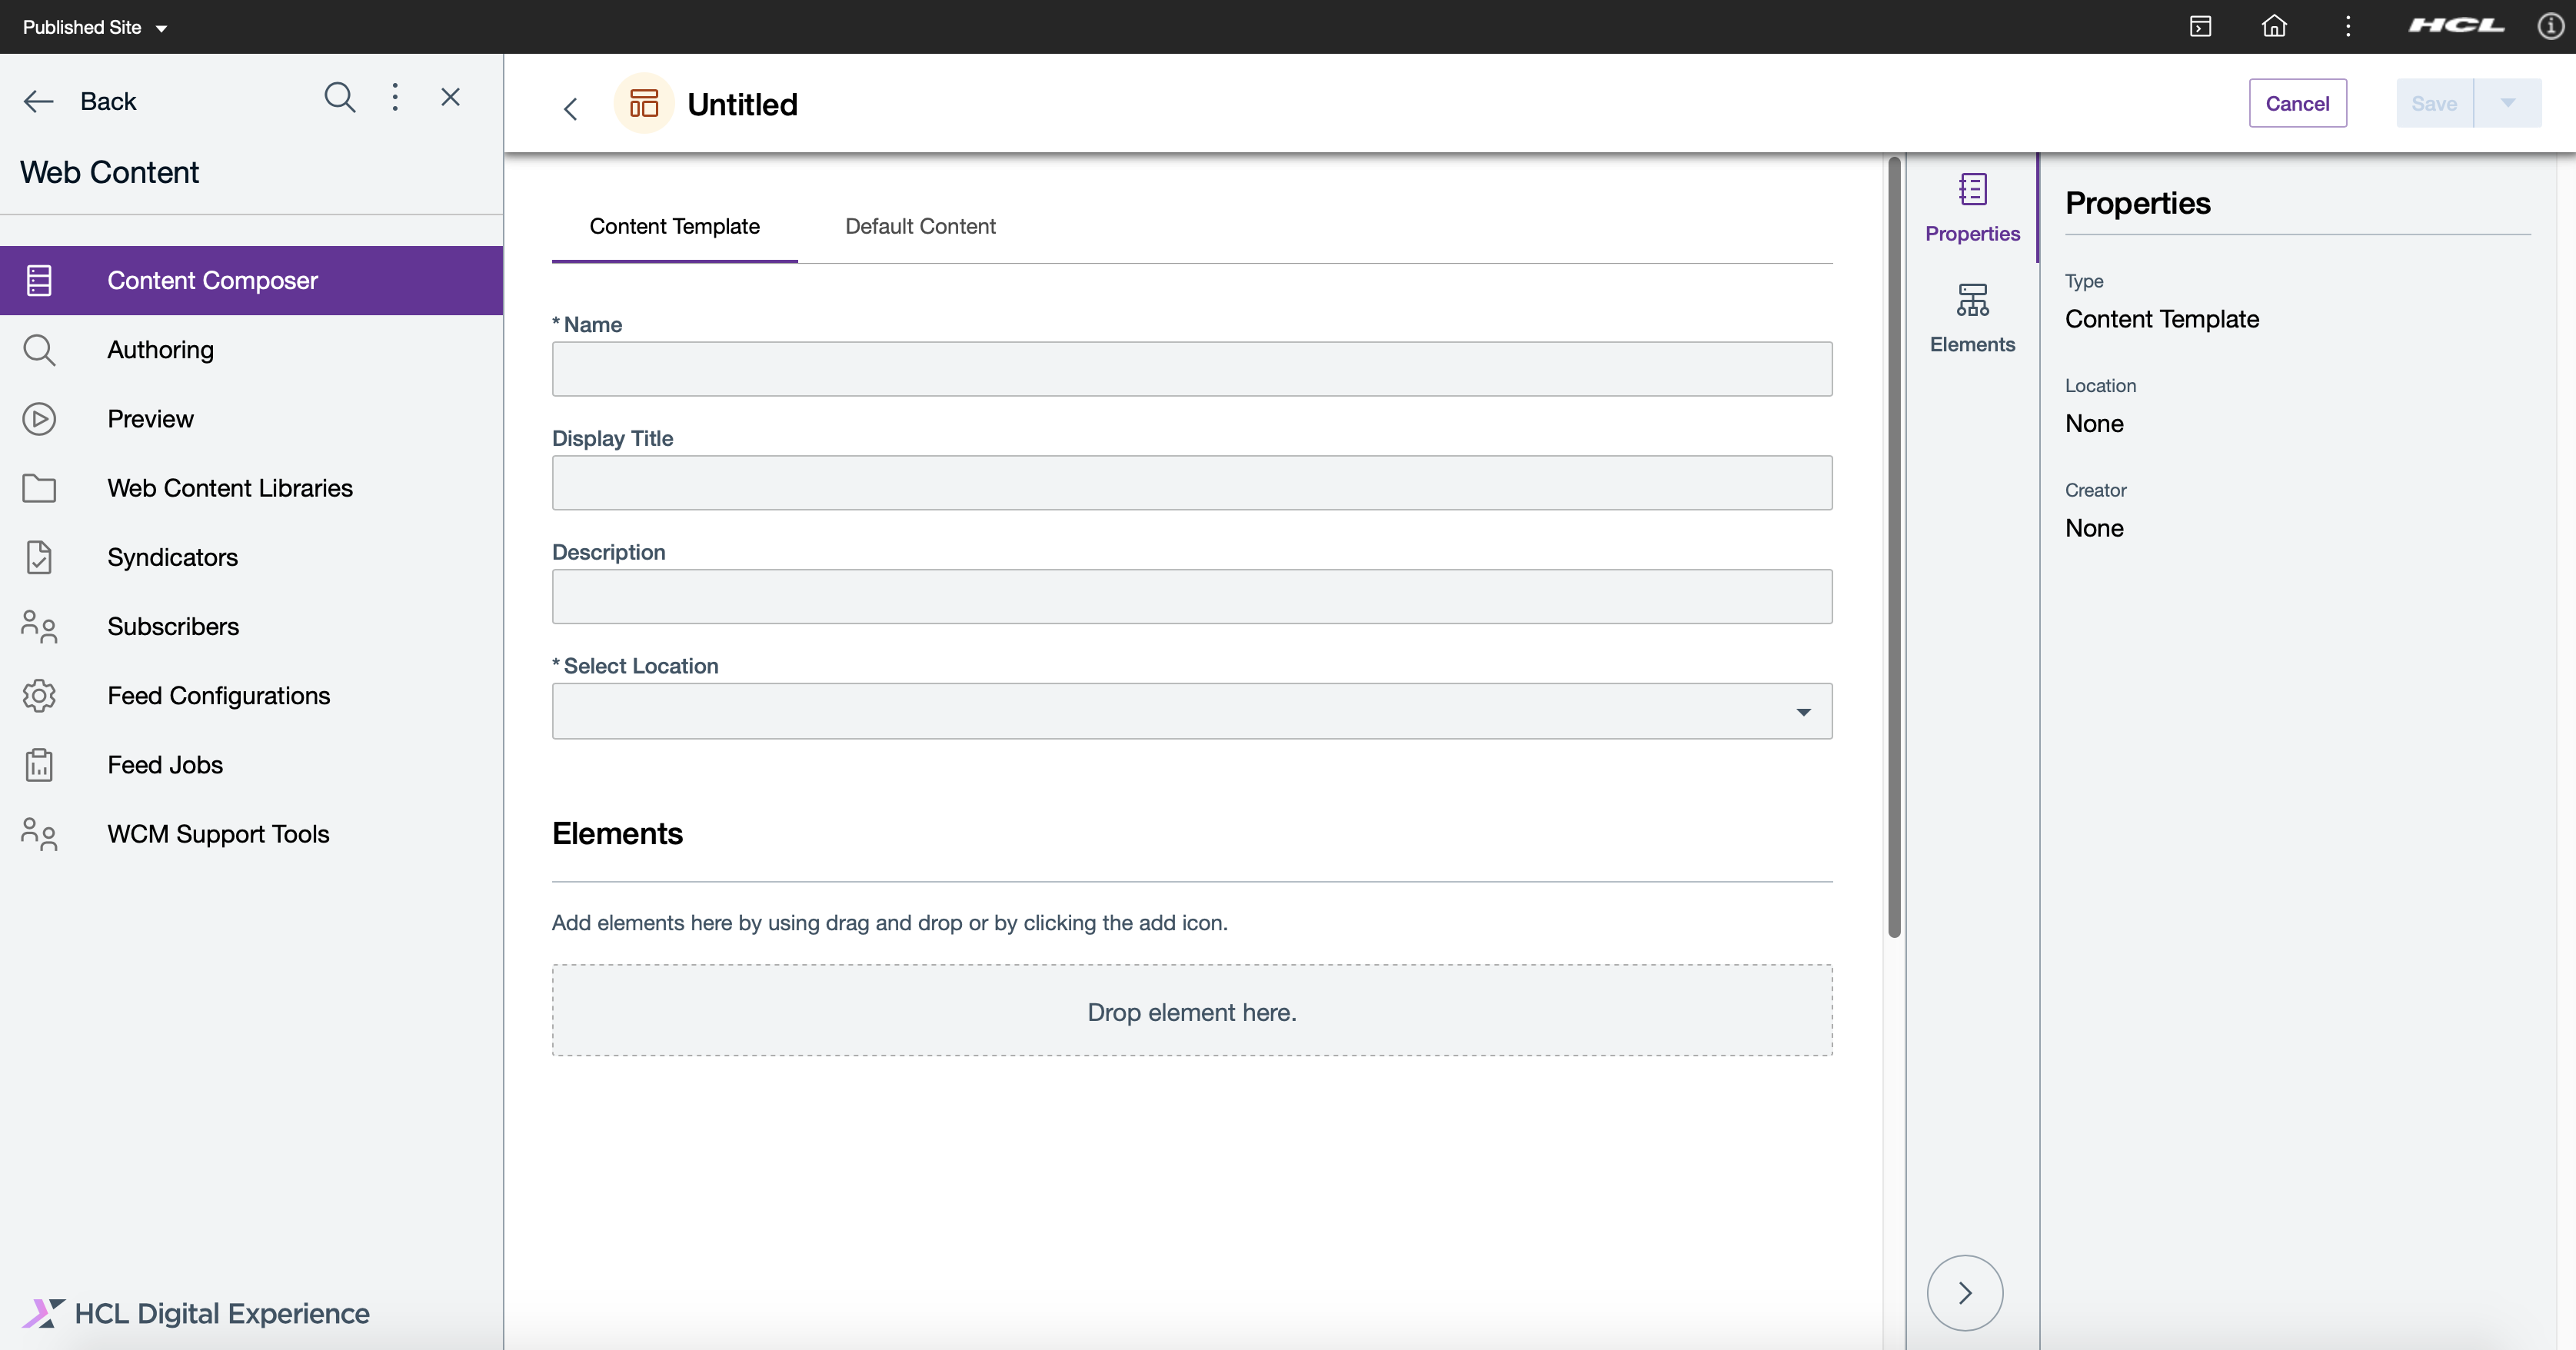Focus the Description input field
Screen dimensions: 2576x1350
pos(1192,597)
